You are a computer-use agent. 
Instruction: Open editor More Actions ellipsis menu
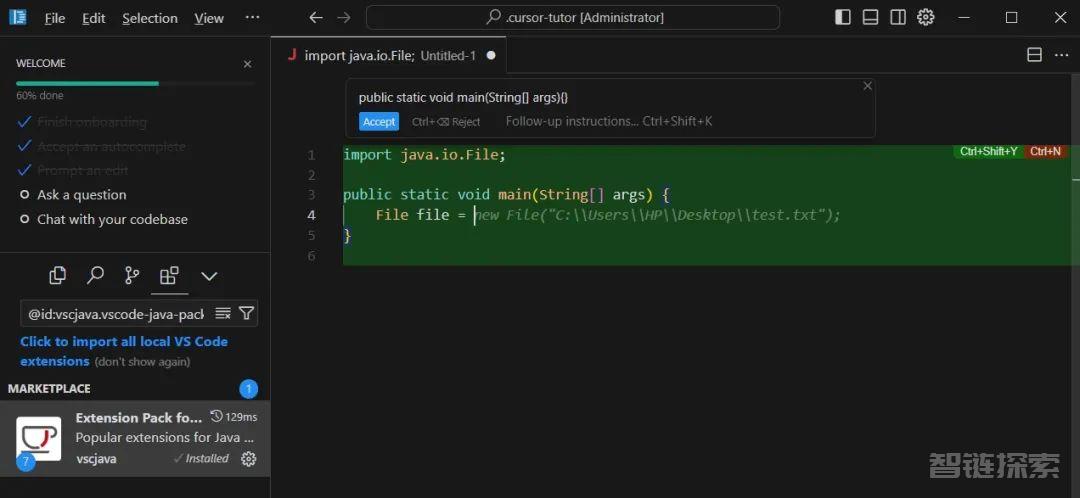point(1061,55)
